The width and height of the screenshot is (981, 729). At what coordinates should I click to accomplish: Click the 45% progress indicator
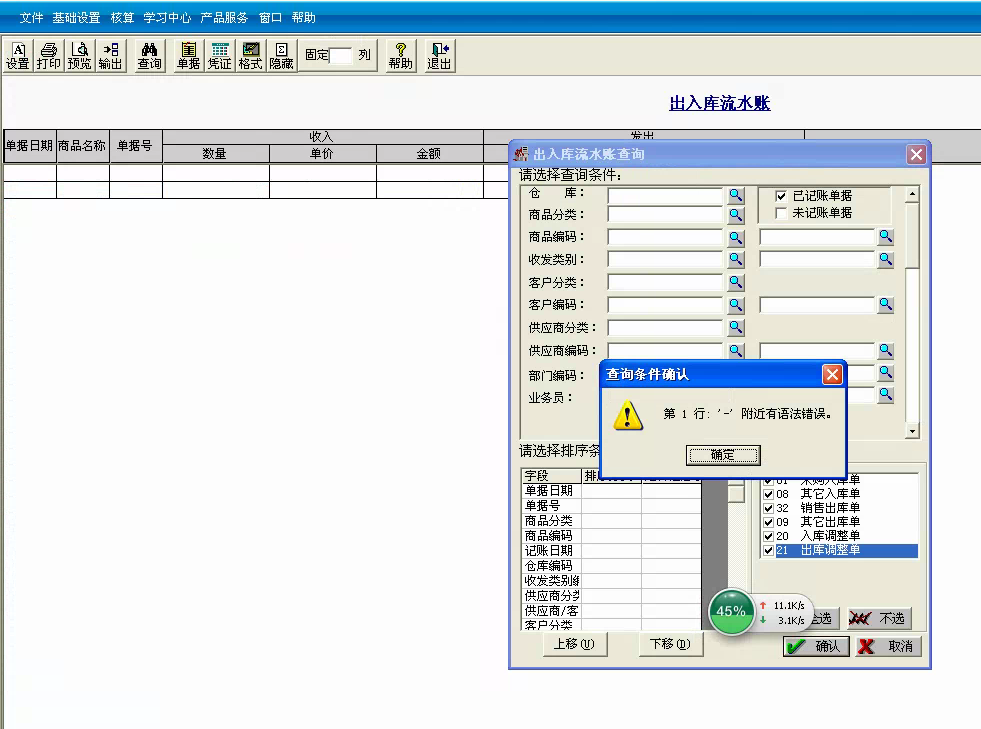tap(731, 612)
